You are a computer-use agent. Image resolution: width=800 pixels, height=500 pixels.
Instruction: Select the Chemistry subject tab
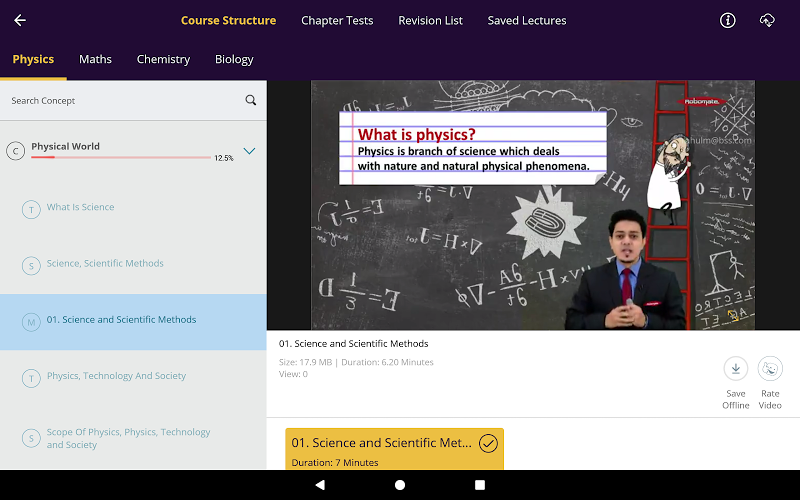(163, 59)
